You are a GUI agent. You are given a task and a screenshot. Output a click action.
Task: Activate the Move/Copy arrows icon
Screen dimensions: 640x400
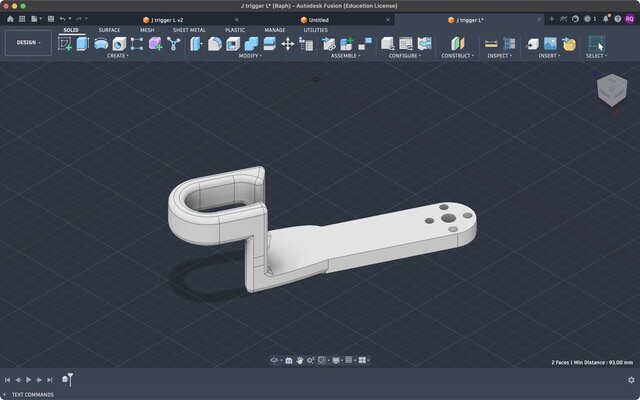click(x=288, y=44)
